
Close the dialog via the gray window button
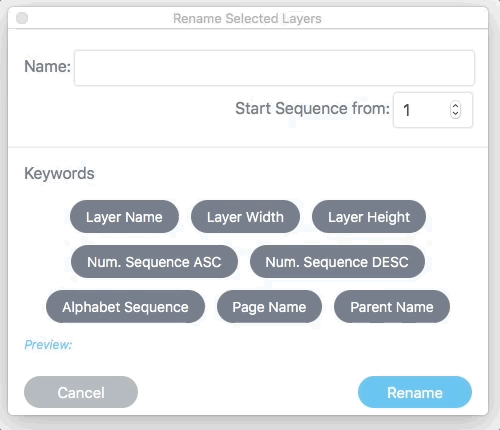click(22, 18)
